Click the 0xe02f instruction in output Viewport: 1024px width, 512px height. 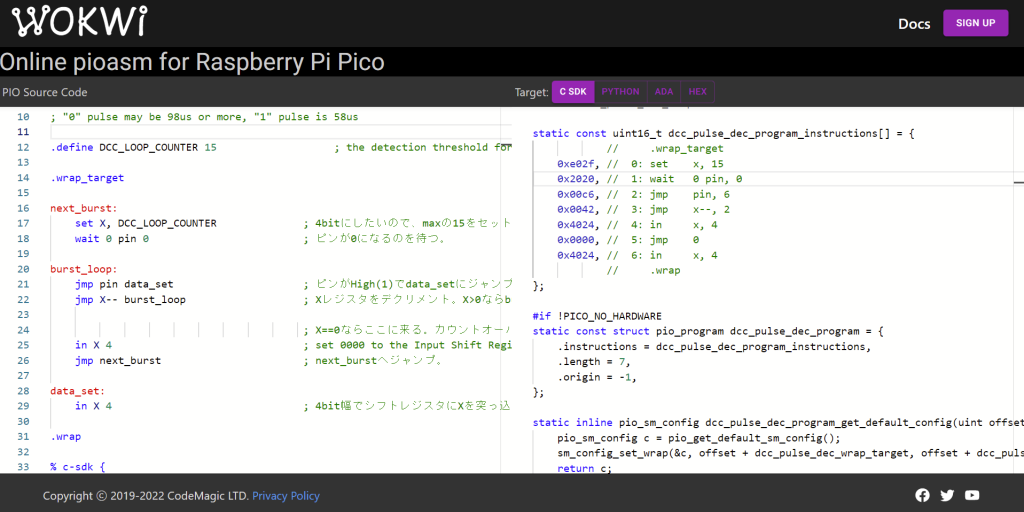coord(575,163)
